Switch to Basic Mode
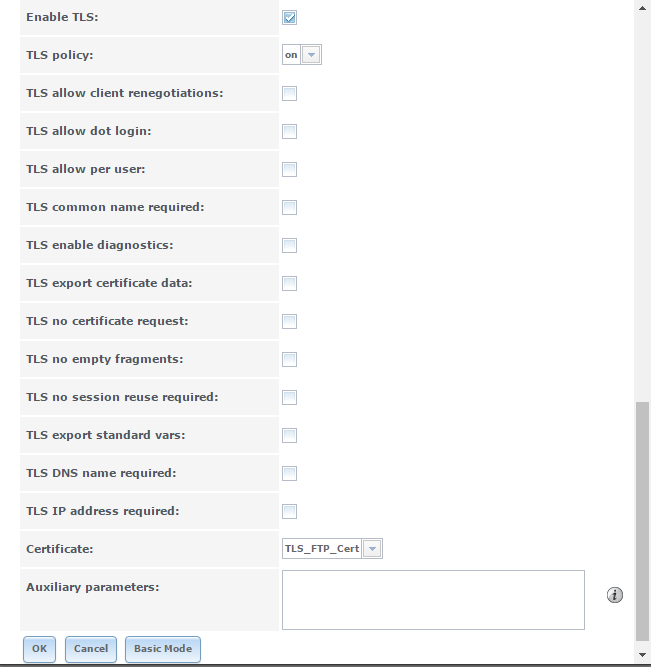651x667 pixels. 163,649
